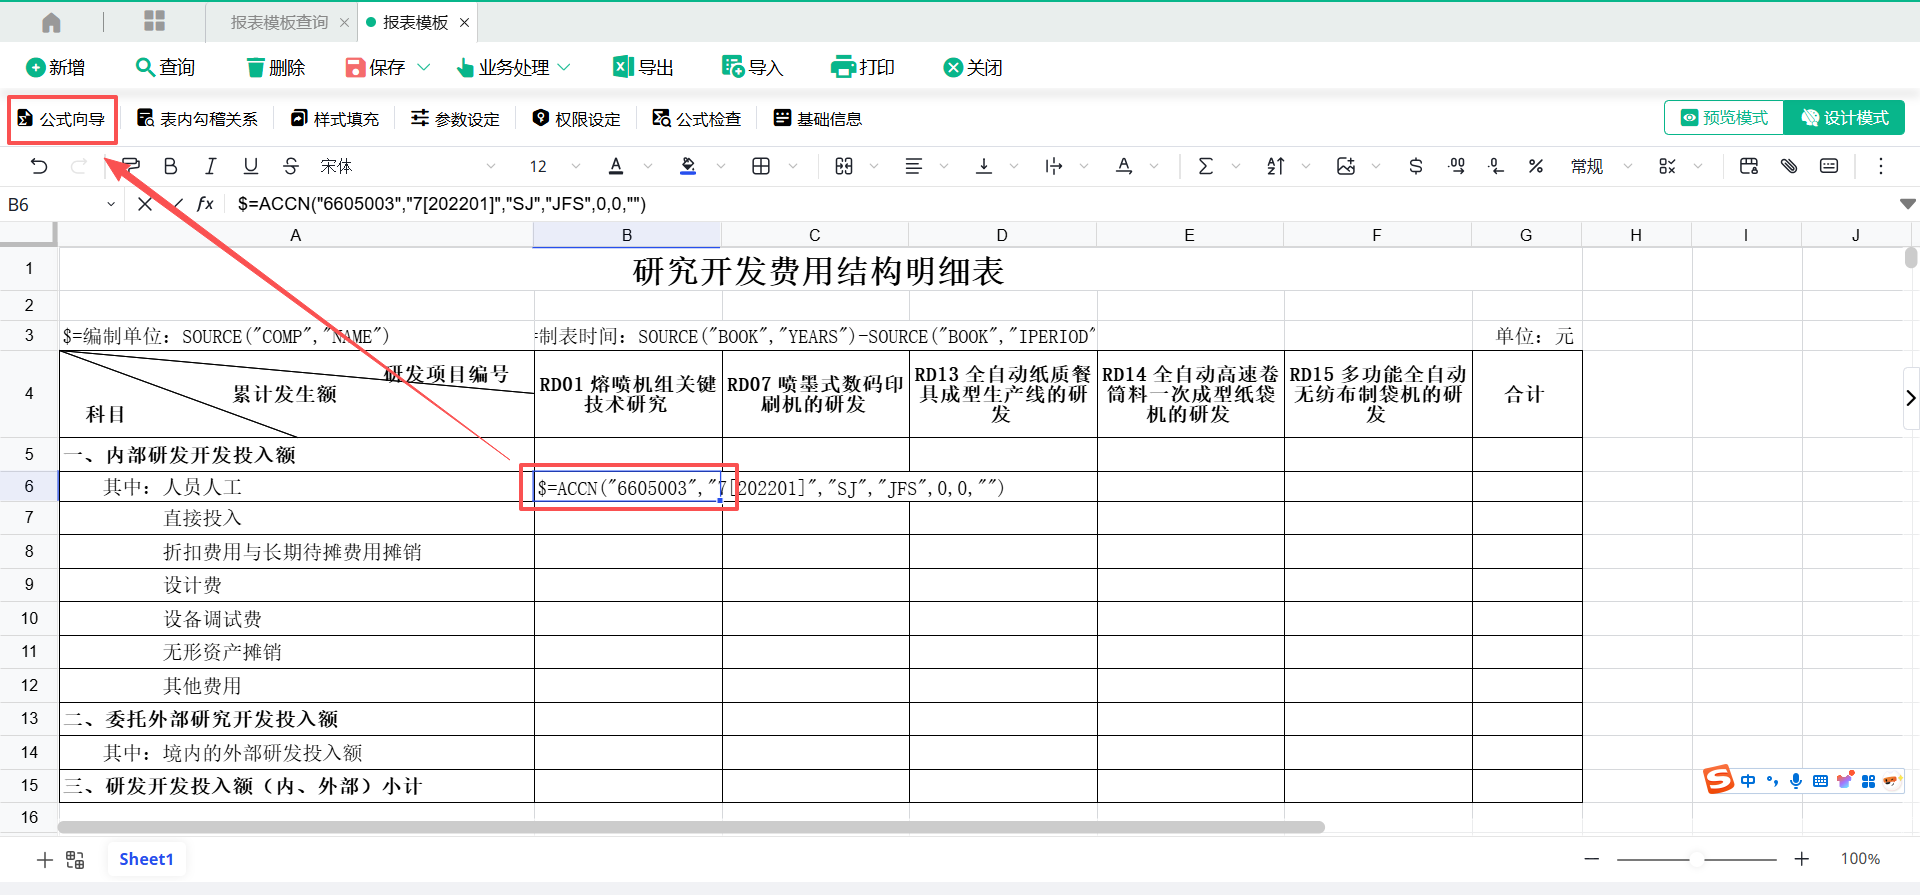
Task: Apply strikethrough to the cell text
Action: (290, 166)
